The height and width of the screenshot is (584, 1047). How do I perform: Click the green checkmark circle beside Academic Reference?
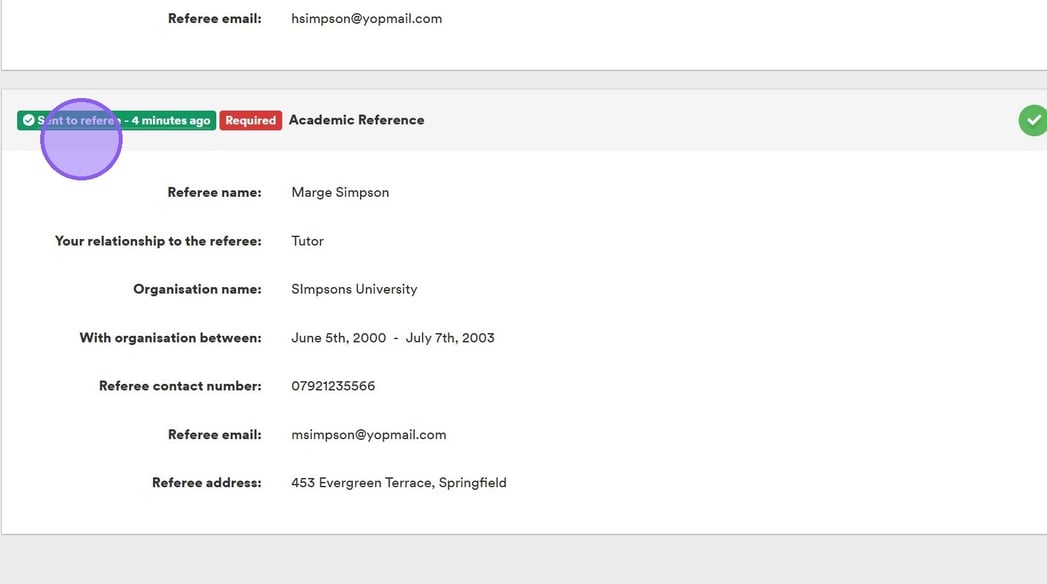[1033, 121]
